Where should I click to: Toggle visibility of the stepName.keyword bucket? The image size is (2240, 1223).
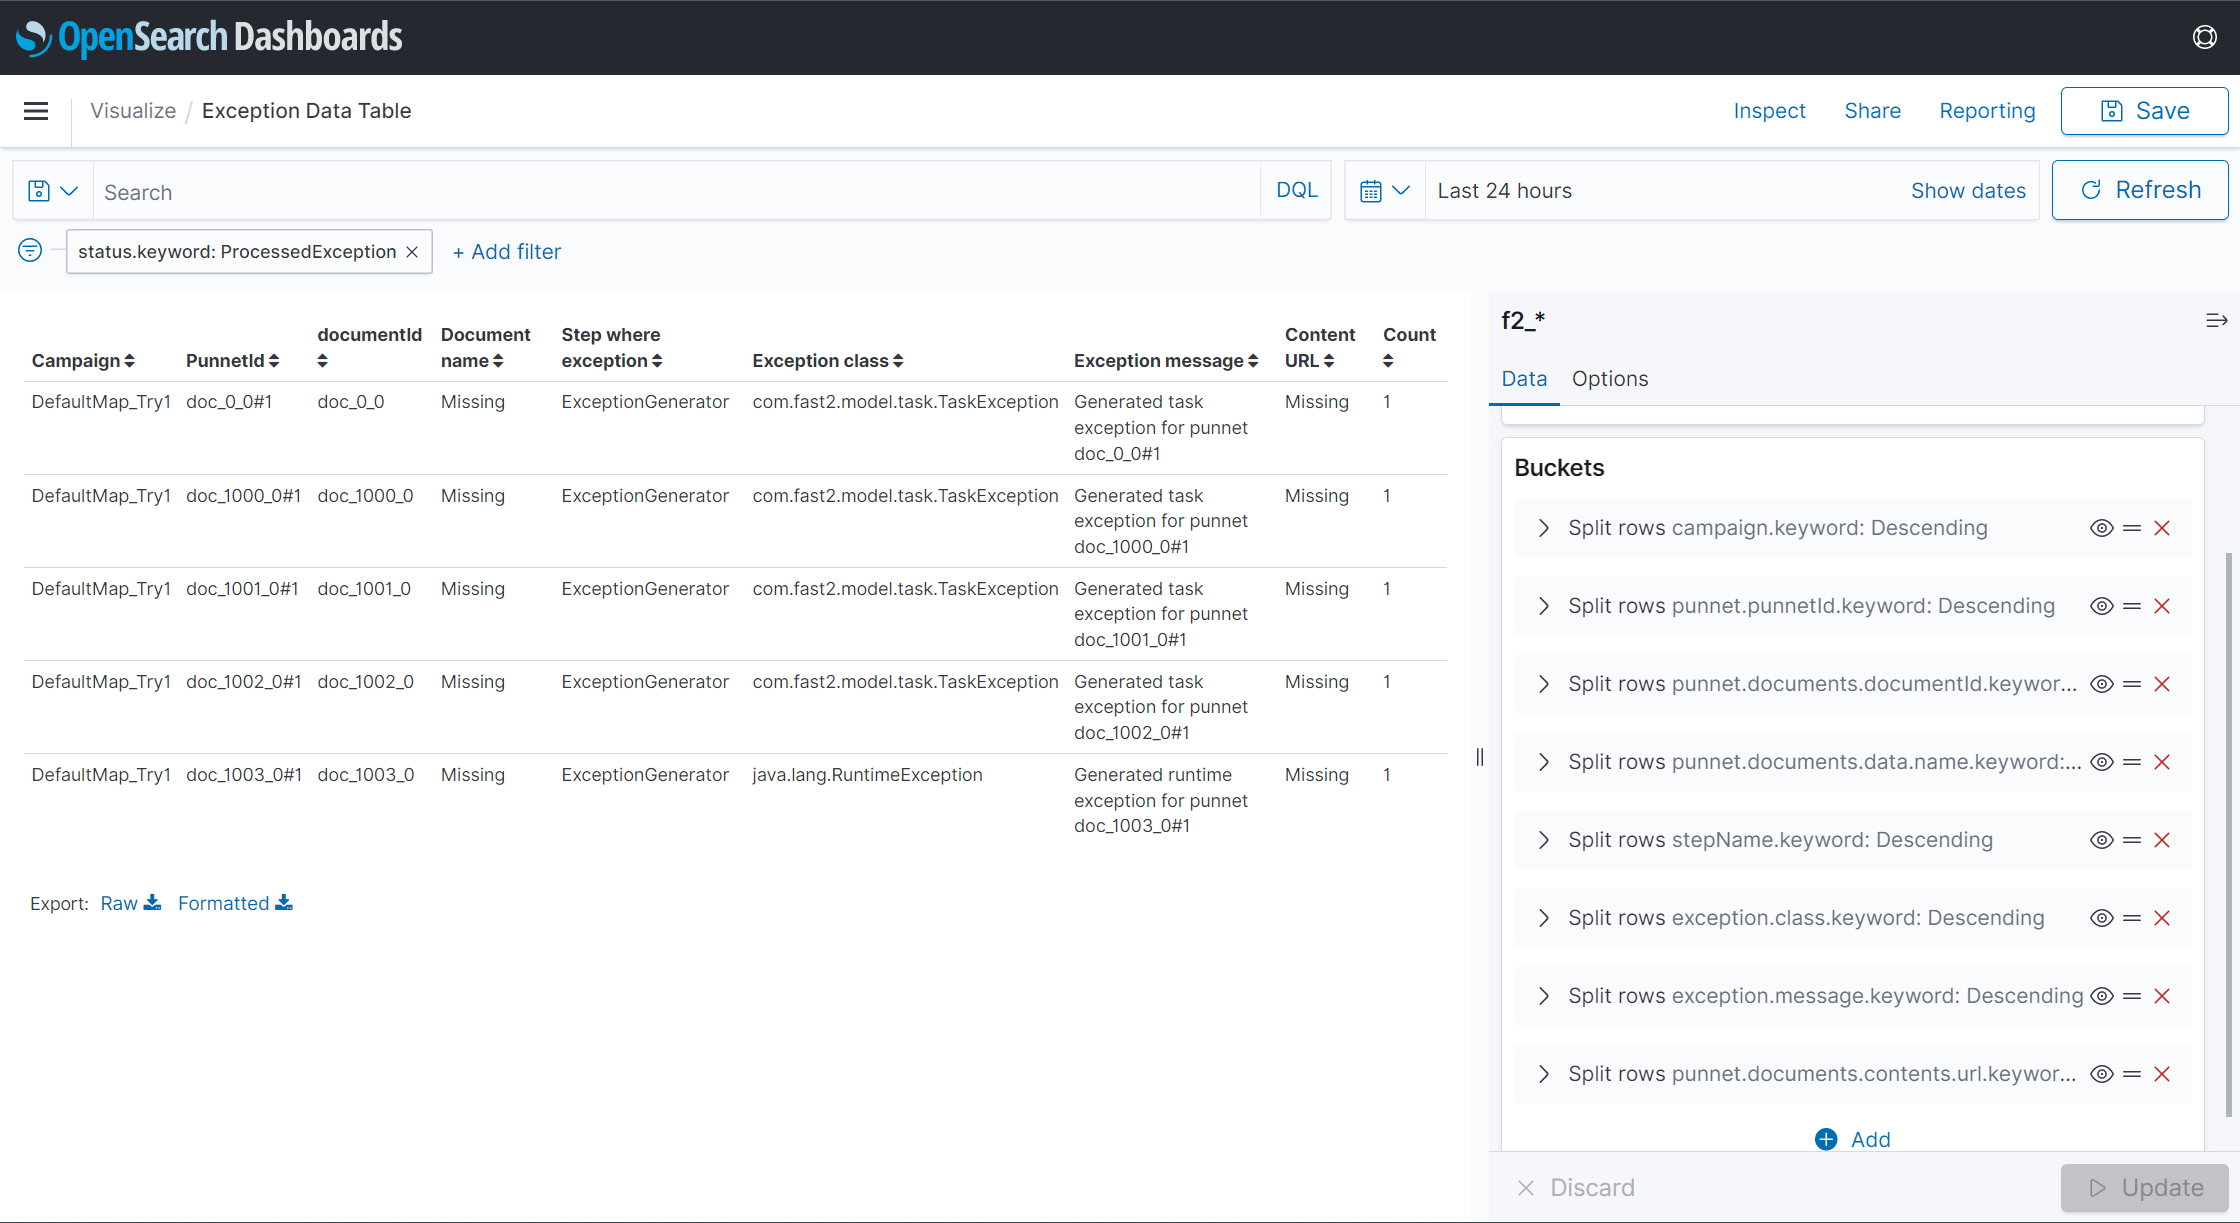2101,840
